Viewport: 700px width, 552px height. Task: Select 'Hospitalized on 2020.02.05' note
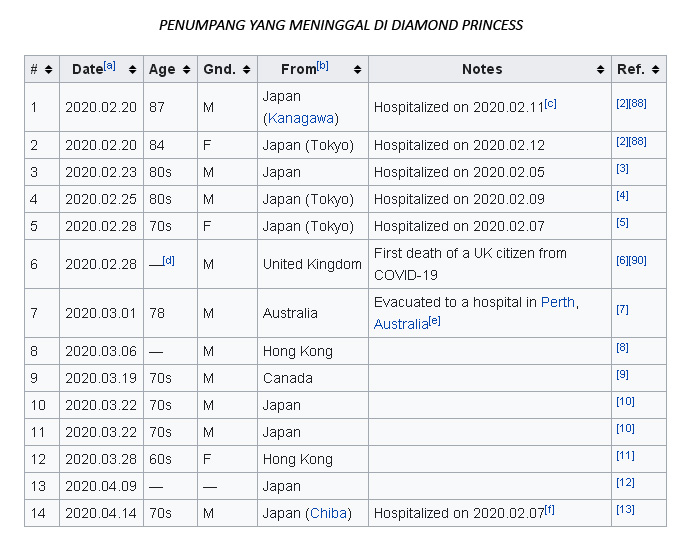pos(459,172)
